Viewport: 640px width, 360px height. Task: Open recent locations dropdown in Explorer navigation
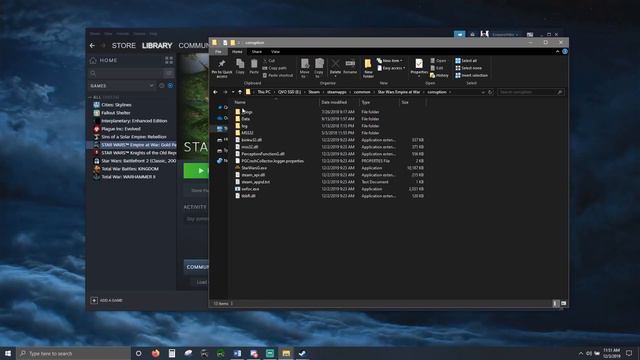point(233,92)
